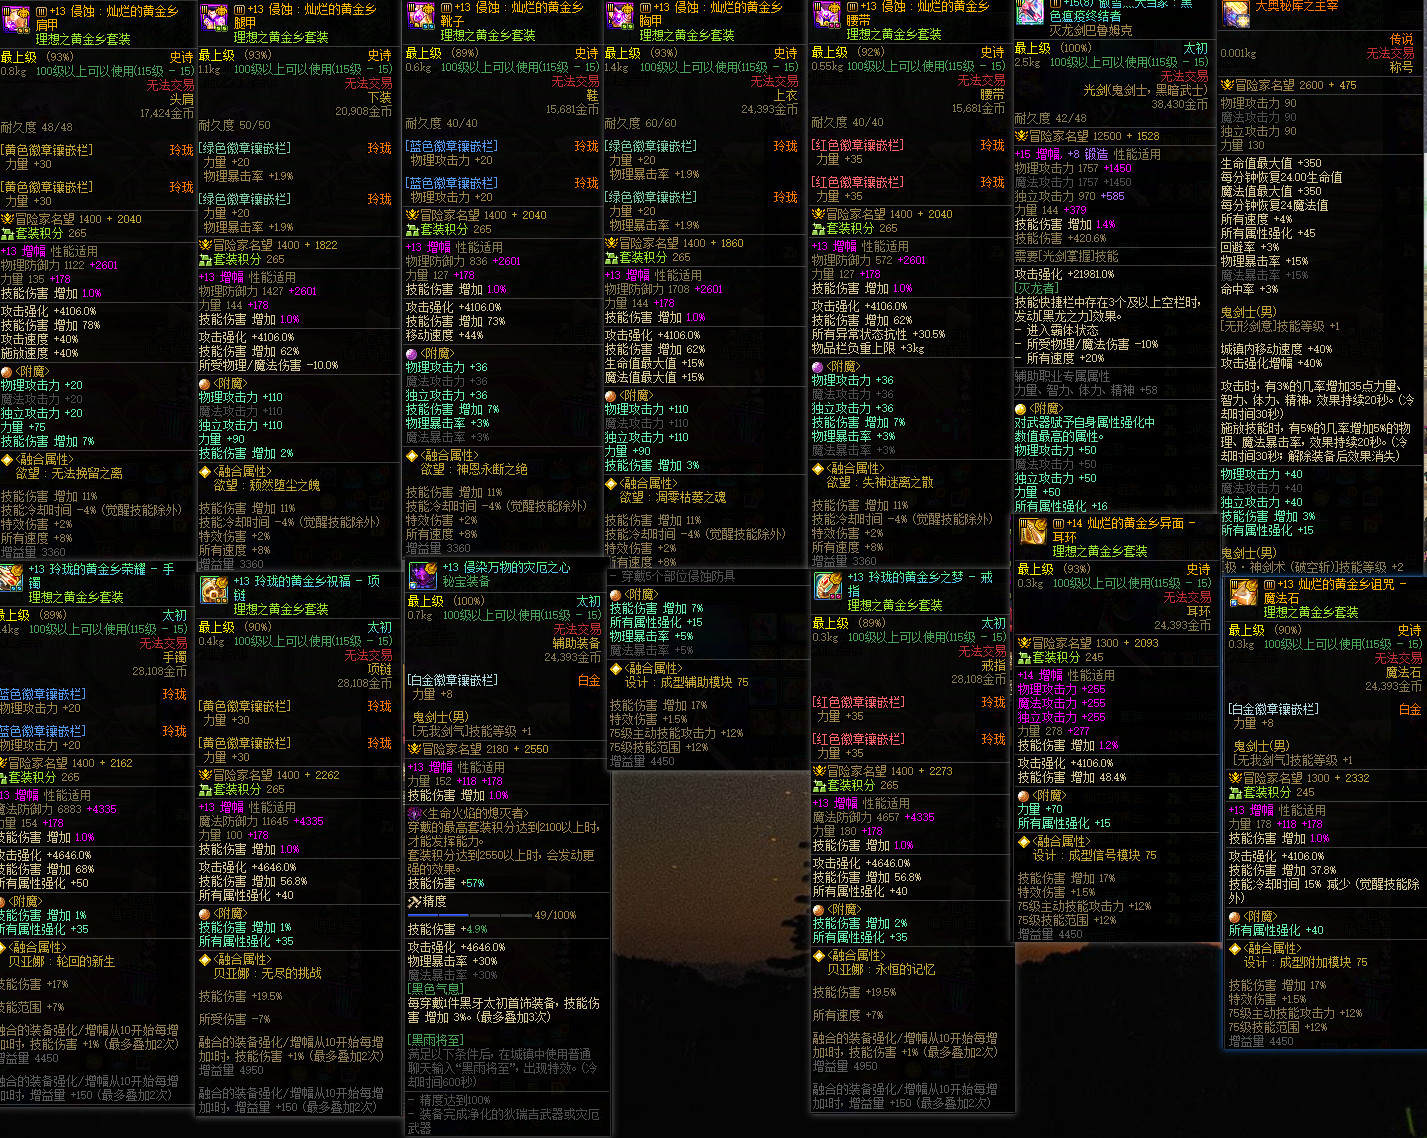Click the 贝亚娜：永恒的记忆 fusion text
Image resolution: width=1427 pixels, height=1138 pixels.
click(x=881, y=969)
